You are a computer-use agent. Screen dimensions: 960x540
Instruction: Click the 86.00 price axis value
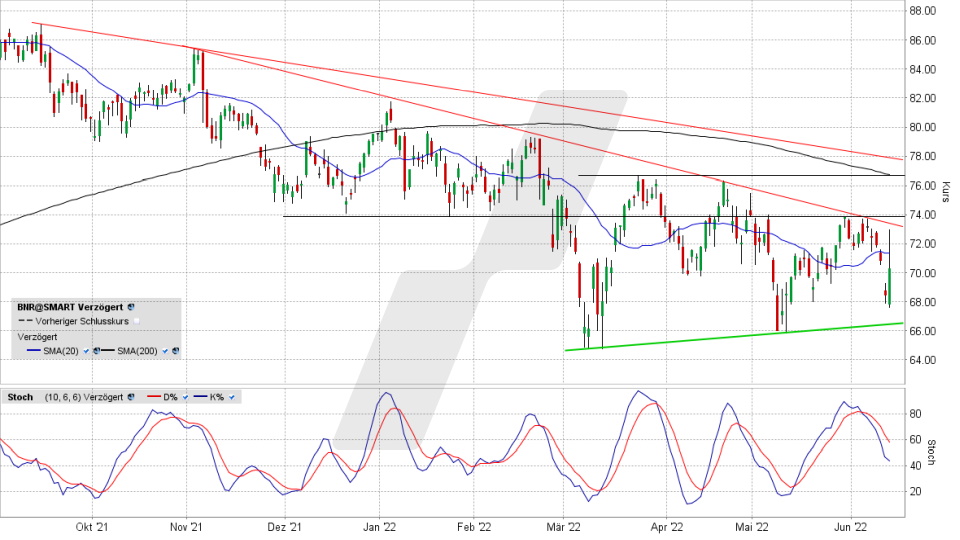point(922,40)
